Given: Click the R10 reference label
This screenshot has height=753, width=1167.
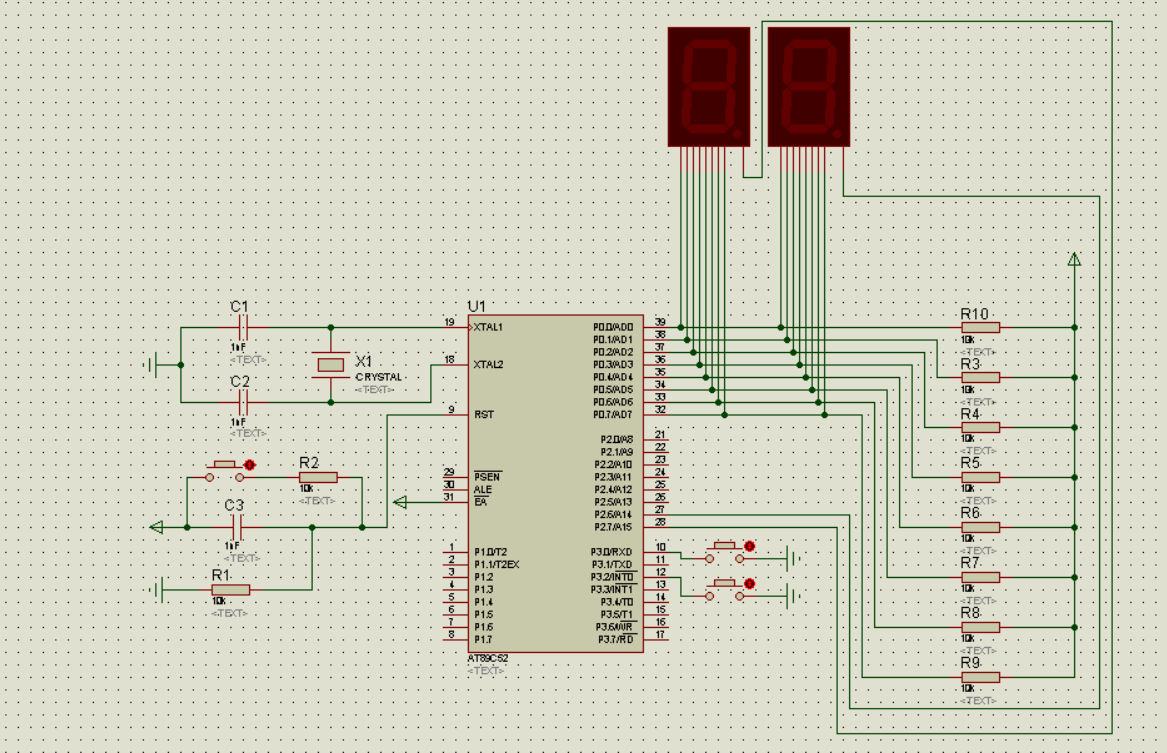Looking at the screenshot, I should point(974,314).
